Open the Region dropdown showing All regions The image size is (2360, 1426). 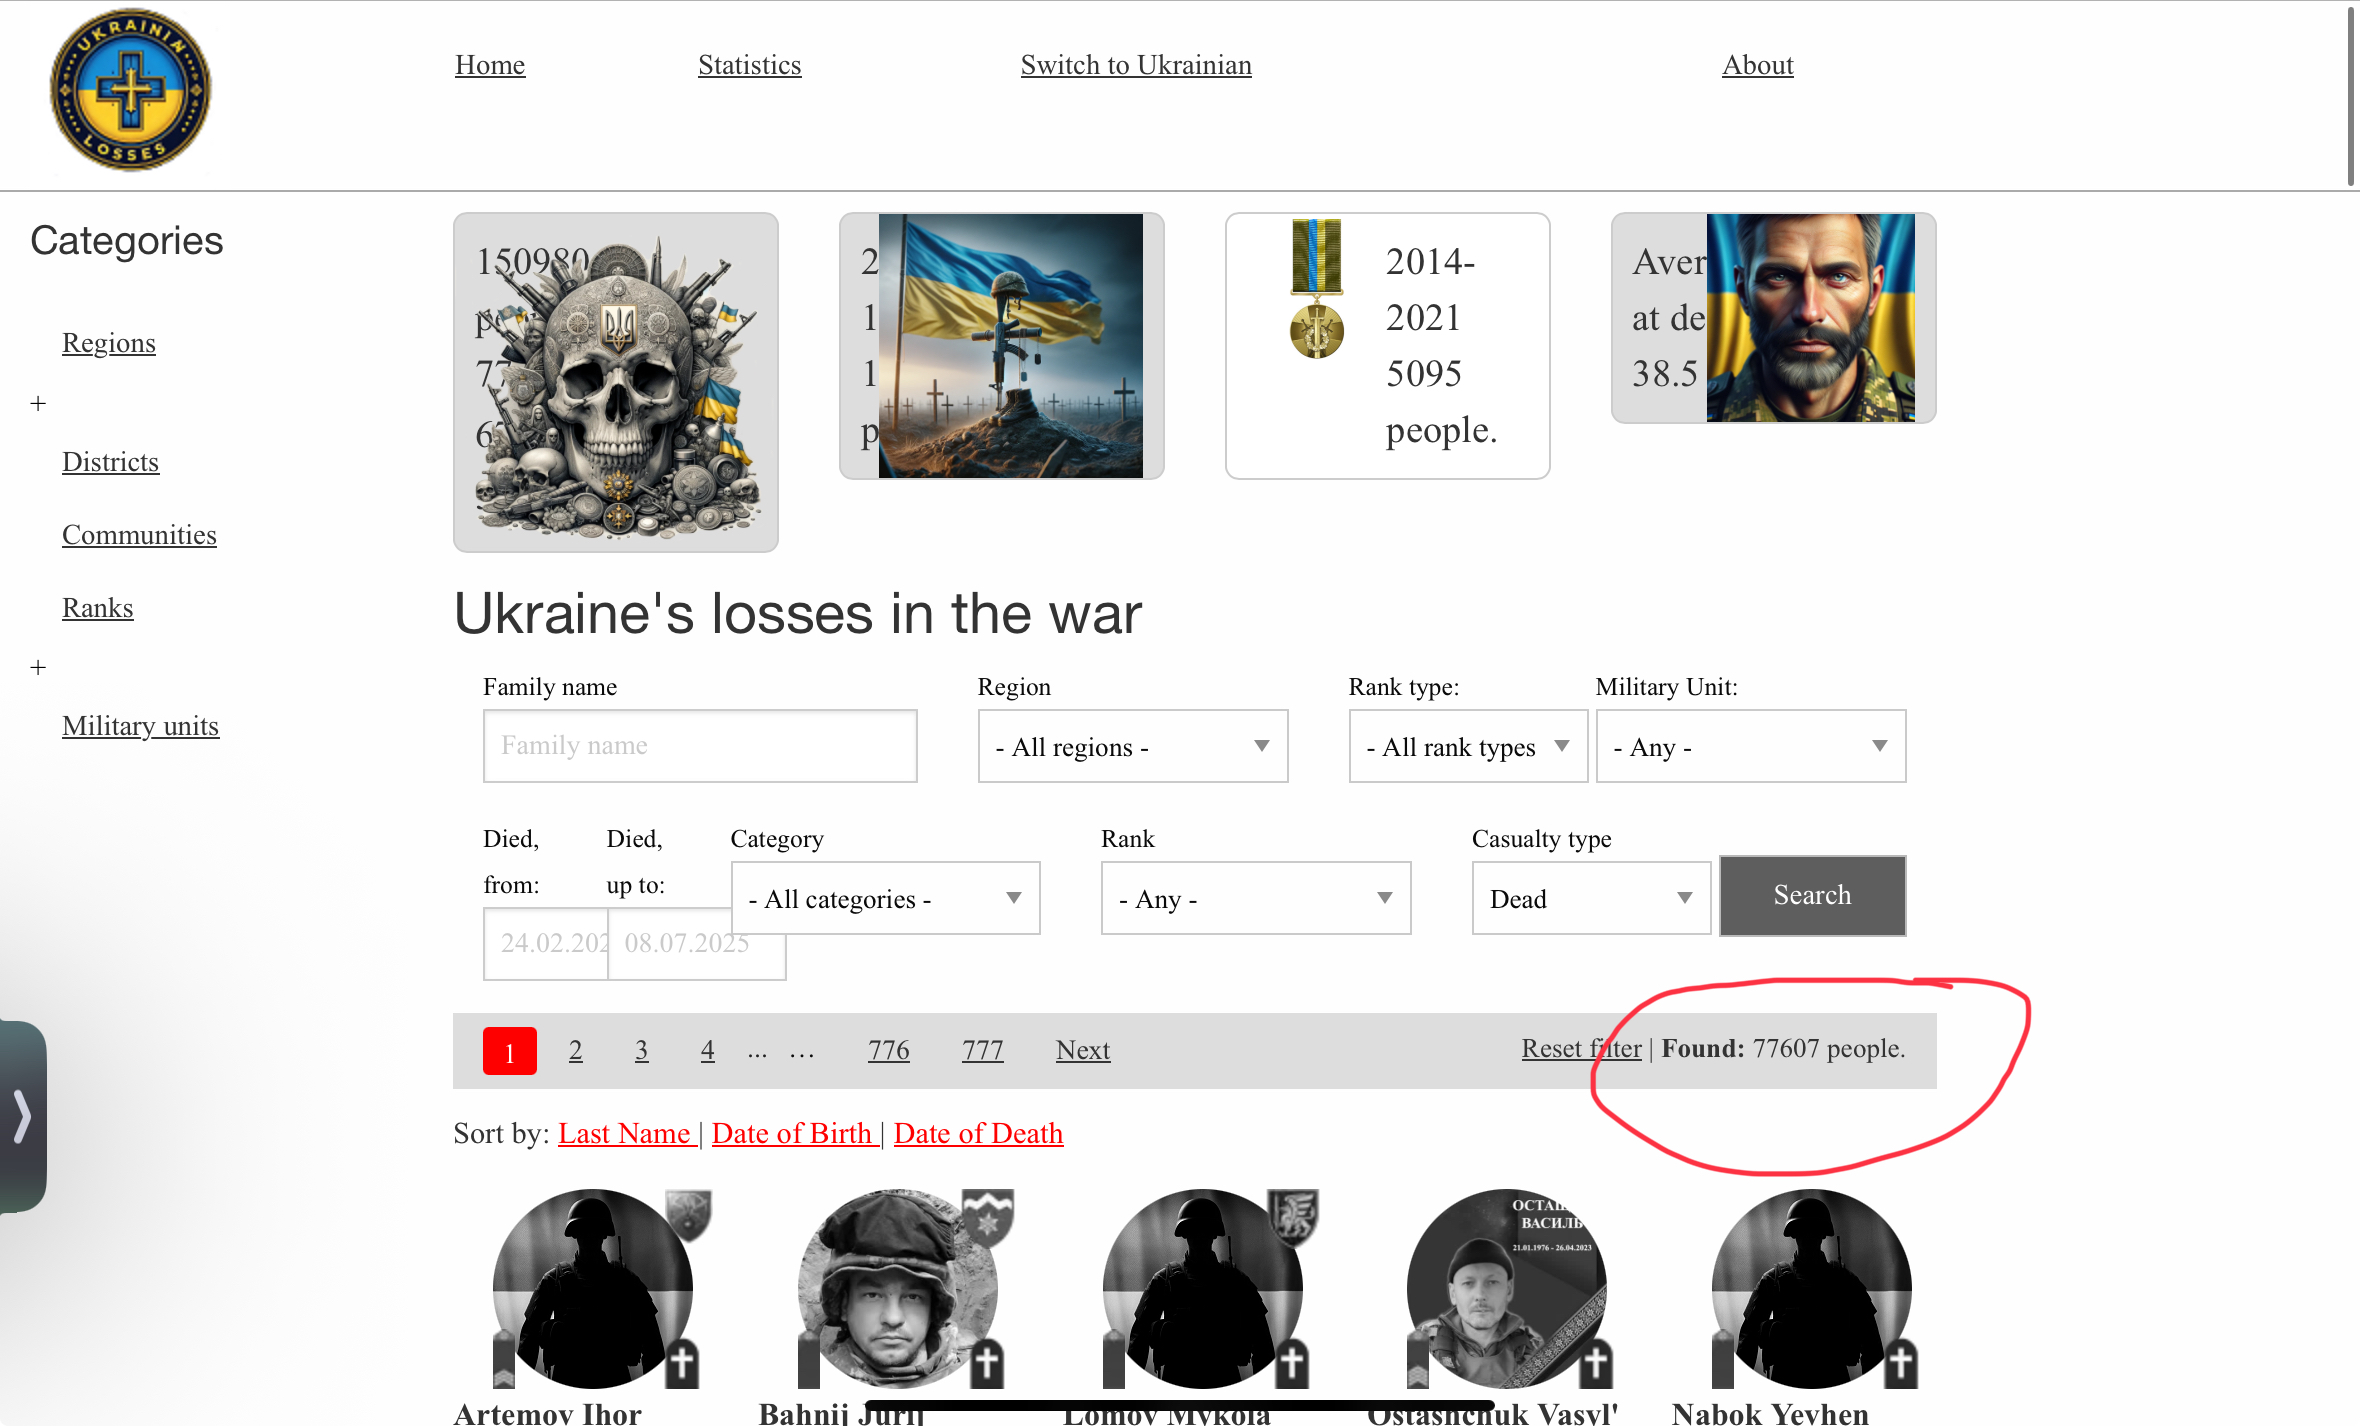point(1133,746)
